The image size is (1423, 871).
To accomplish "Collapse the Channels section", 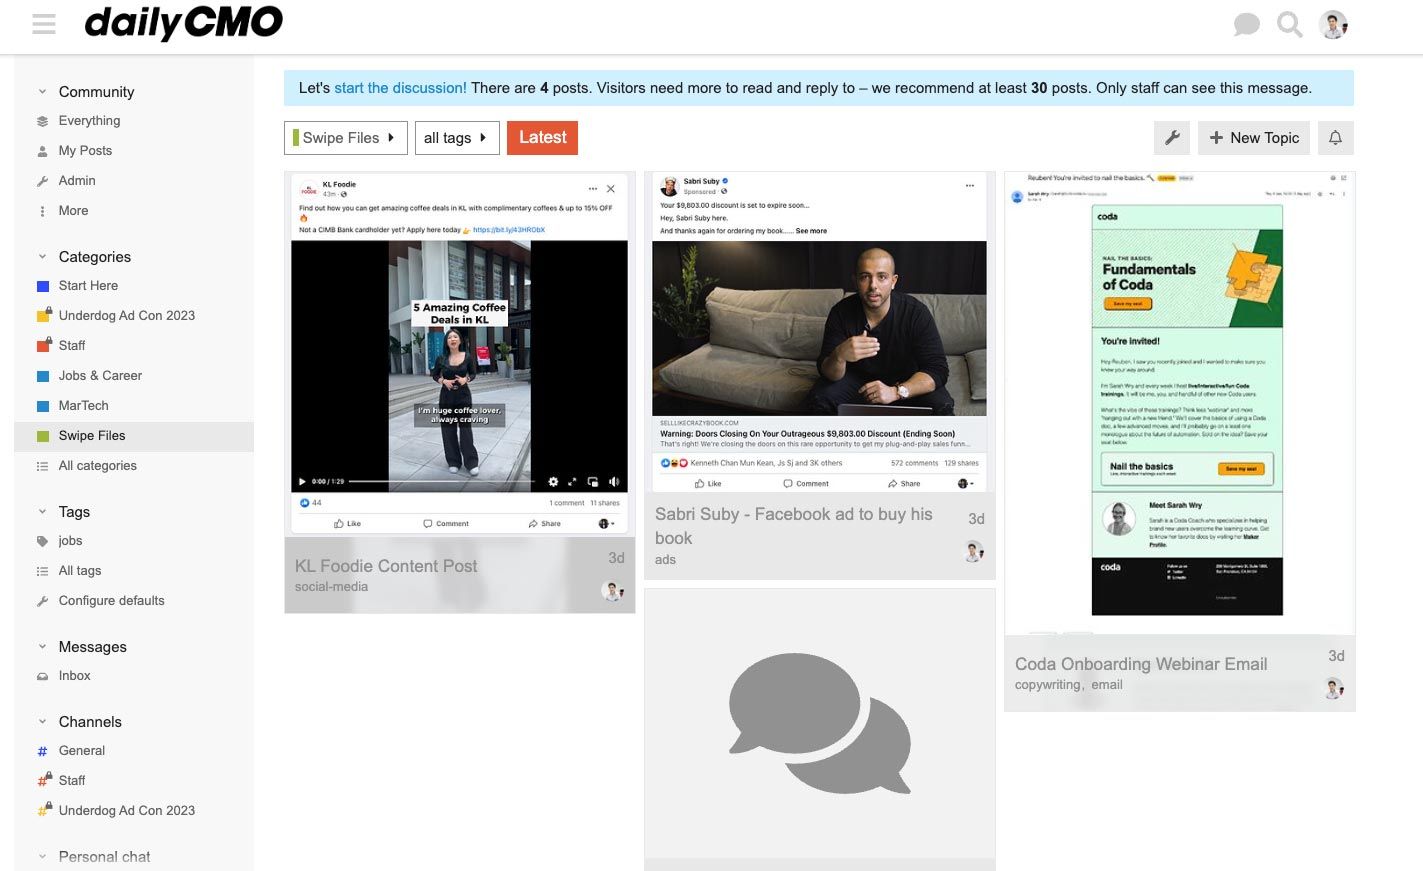I will pos(42,722).
